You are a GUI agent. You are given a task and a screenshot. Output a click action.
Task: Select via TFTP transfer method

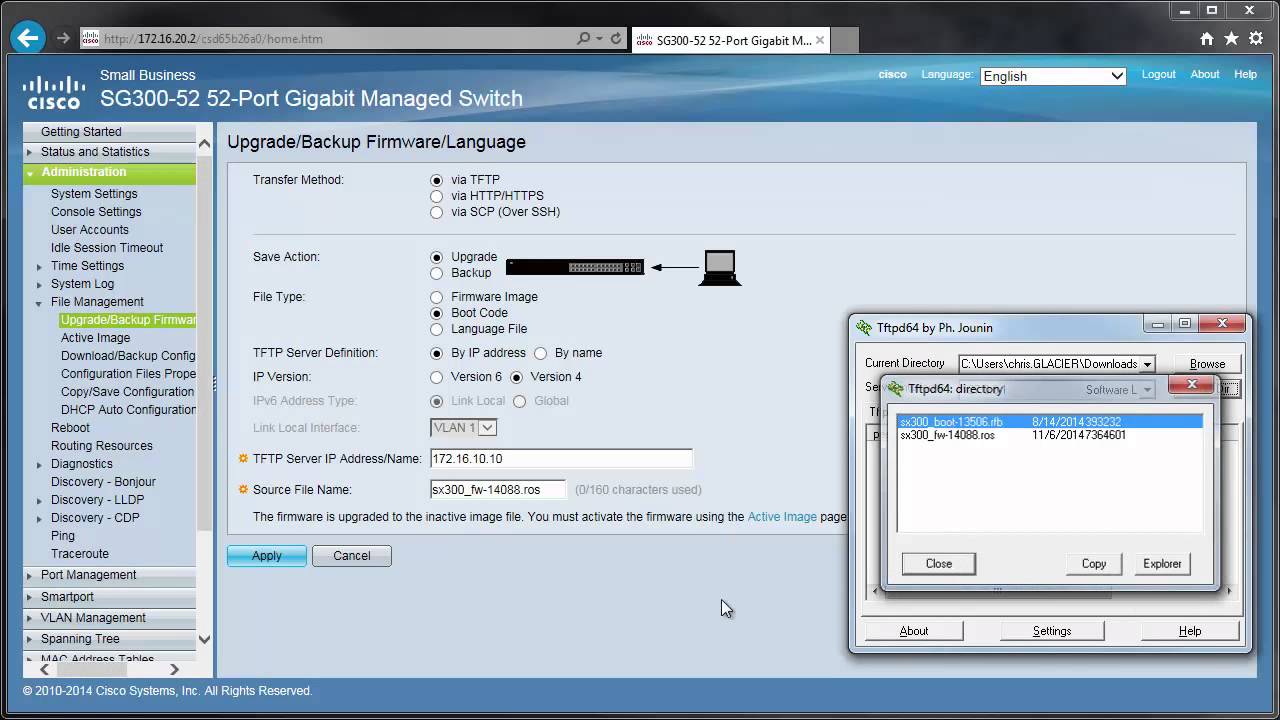436,181
